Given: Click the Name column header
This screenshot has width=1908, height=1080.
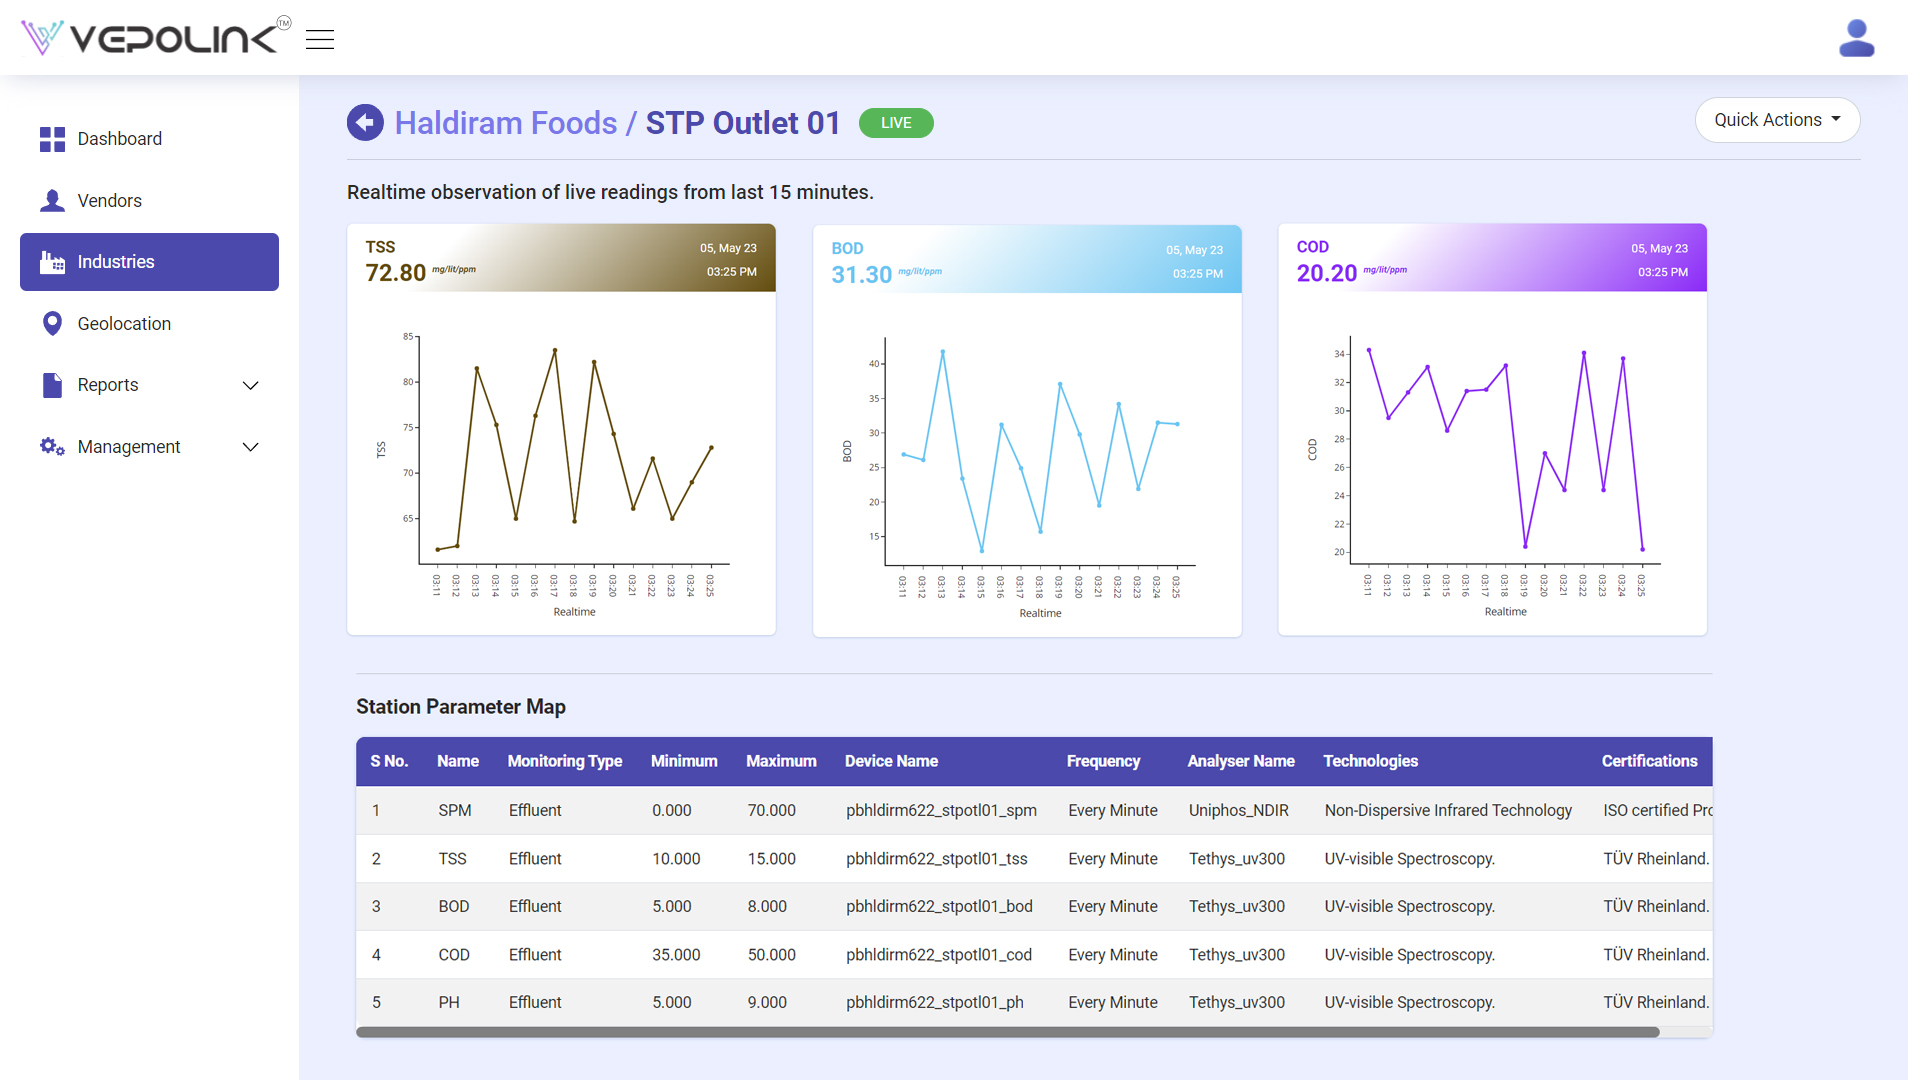Looking at the screenshot, I should (x=458, y=761).
